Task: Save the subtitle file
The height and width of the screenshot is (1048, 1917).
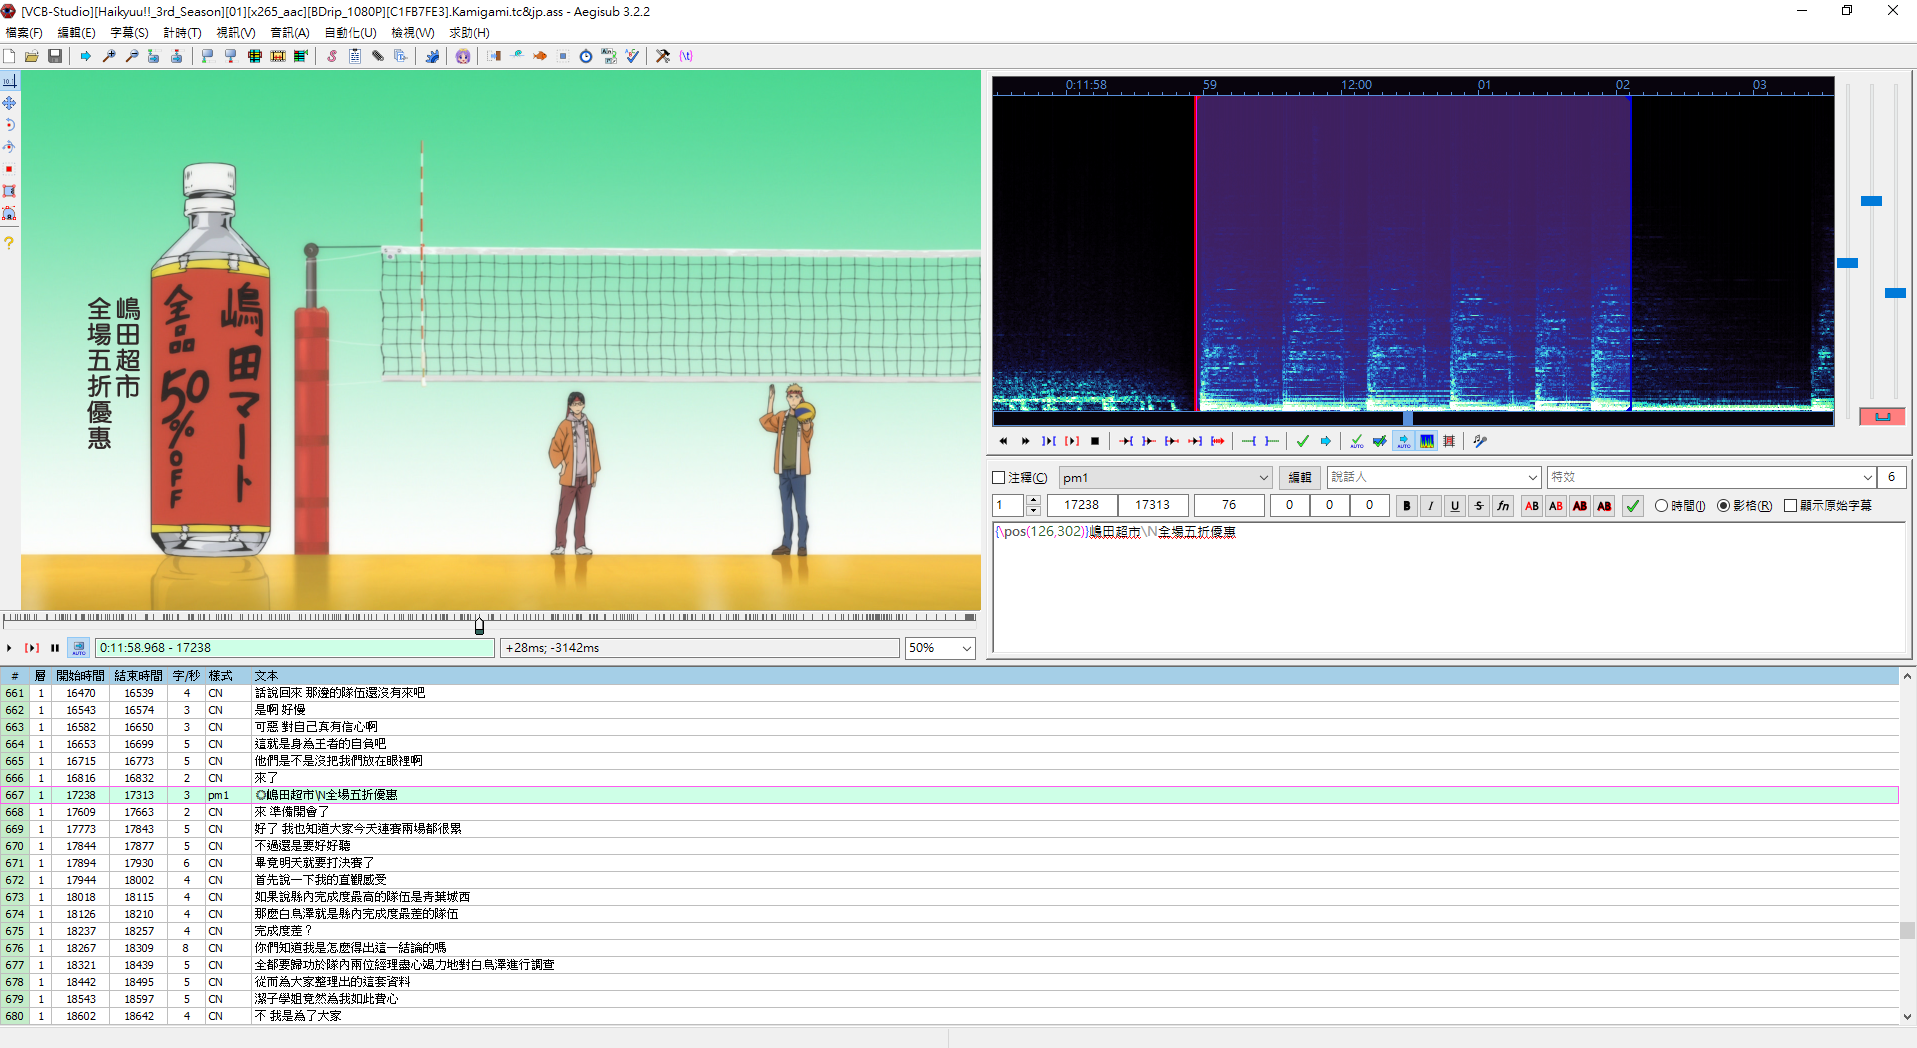Action: coord(55,56)
